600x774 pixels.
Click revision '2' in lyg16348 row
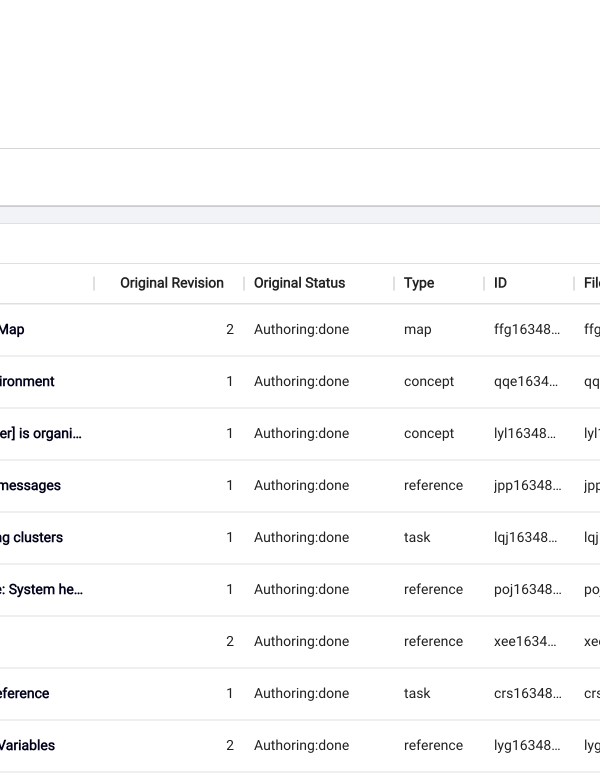(230, 745)
